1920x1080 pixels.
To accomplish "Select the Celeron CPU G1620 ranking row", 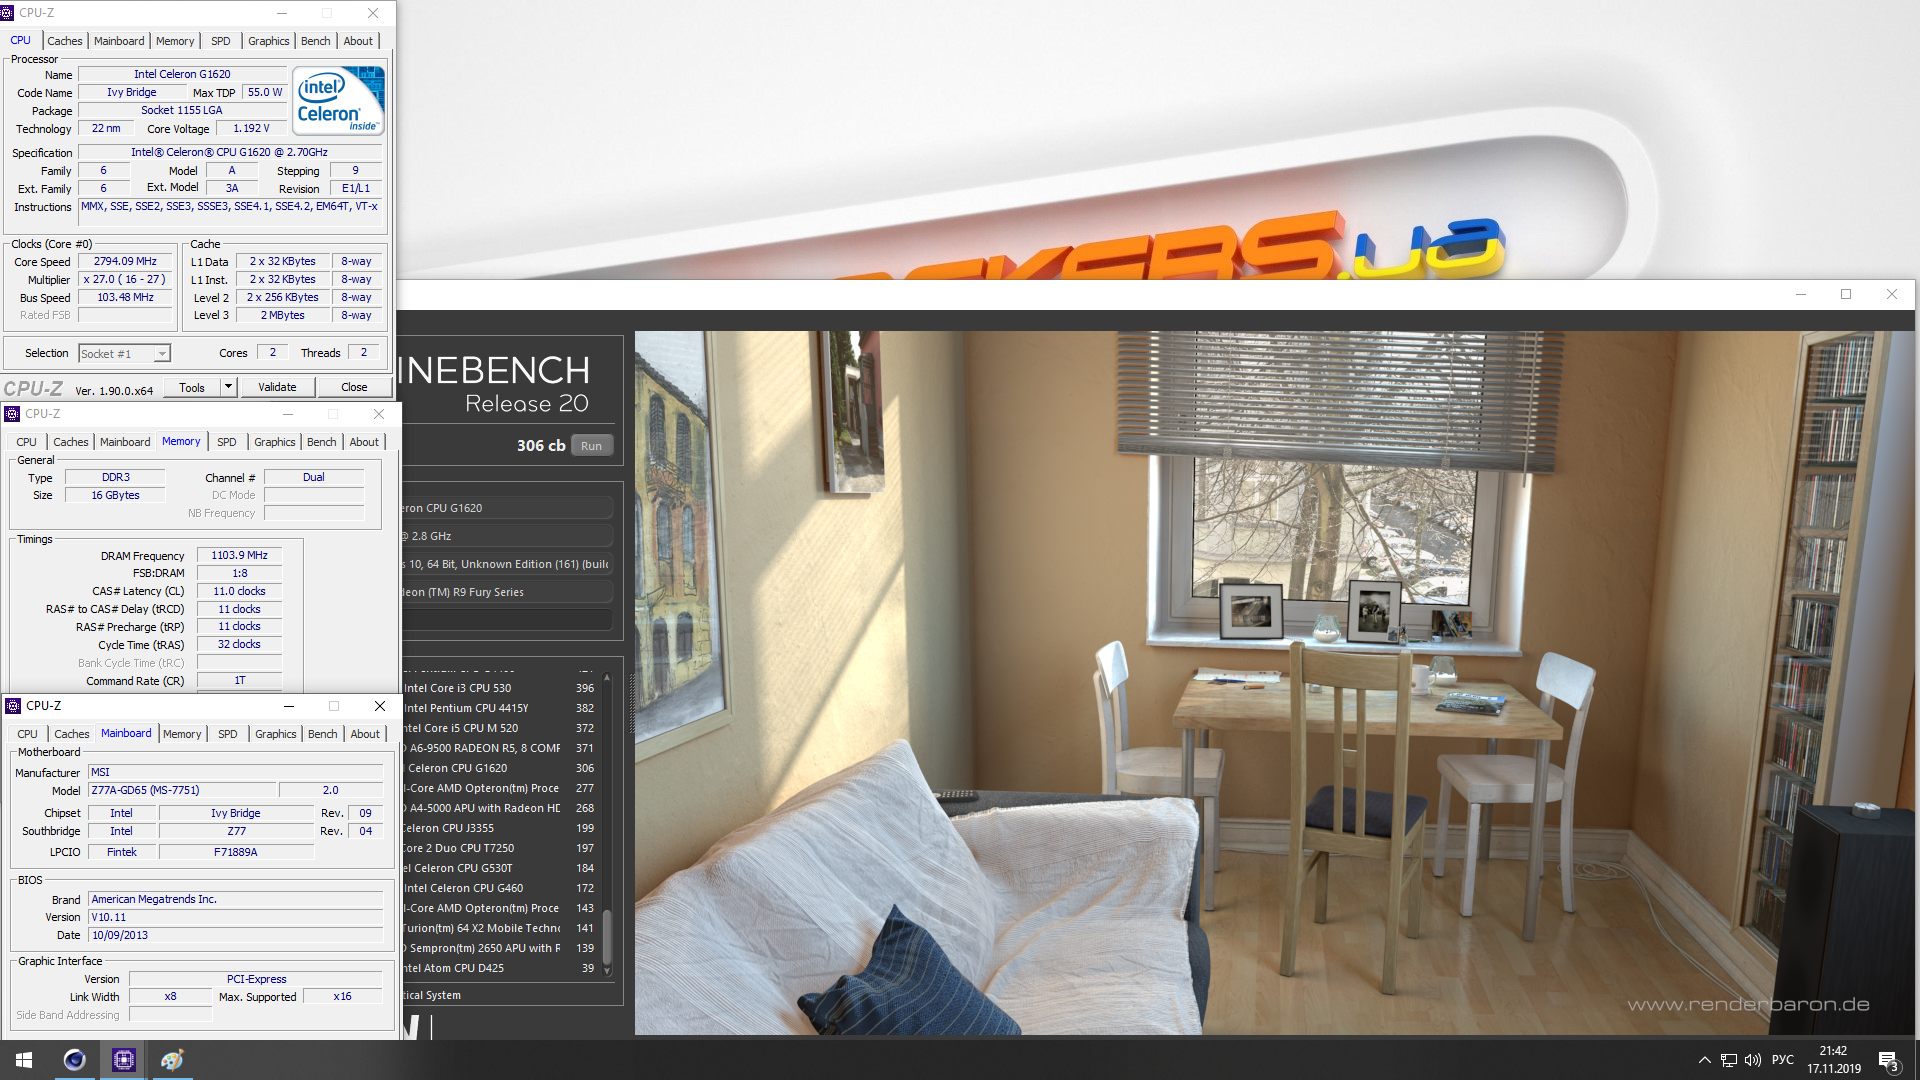I will click(x=499, y=768).
